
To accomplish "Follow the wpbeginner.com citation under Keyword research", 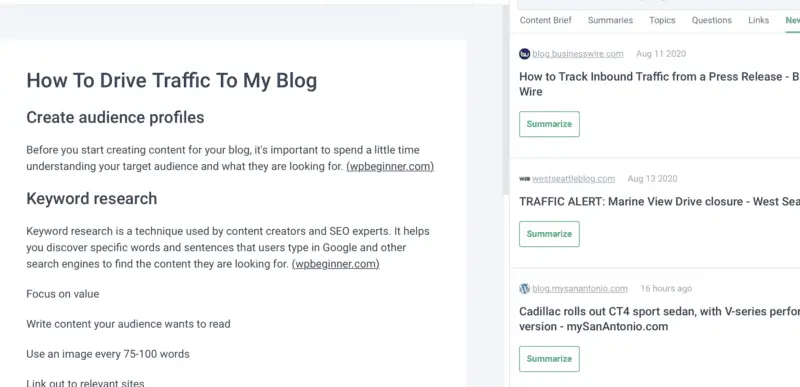I will [x=336, y=264].
